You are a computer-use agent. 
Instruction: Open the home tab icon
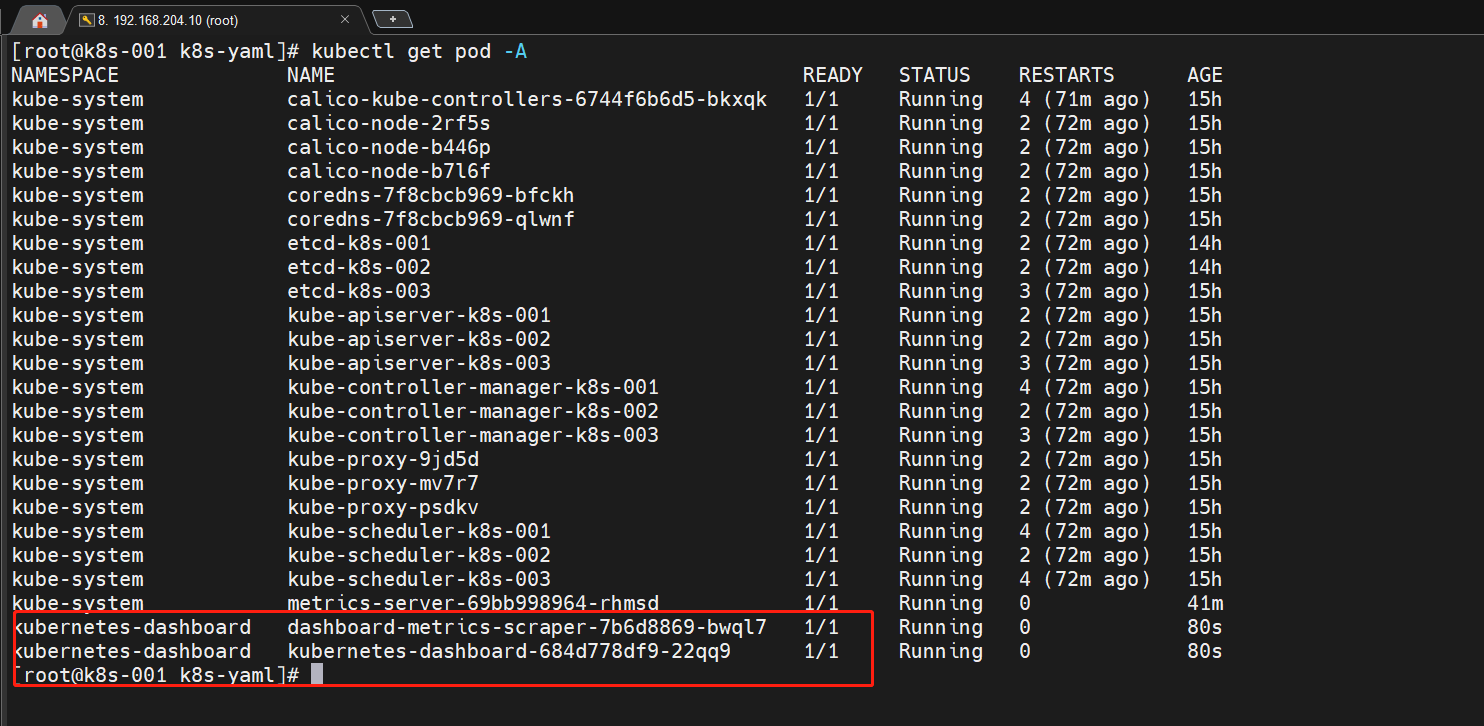click(40, 20)
